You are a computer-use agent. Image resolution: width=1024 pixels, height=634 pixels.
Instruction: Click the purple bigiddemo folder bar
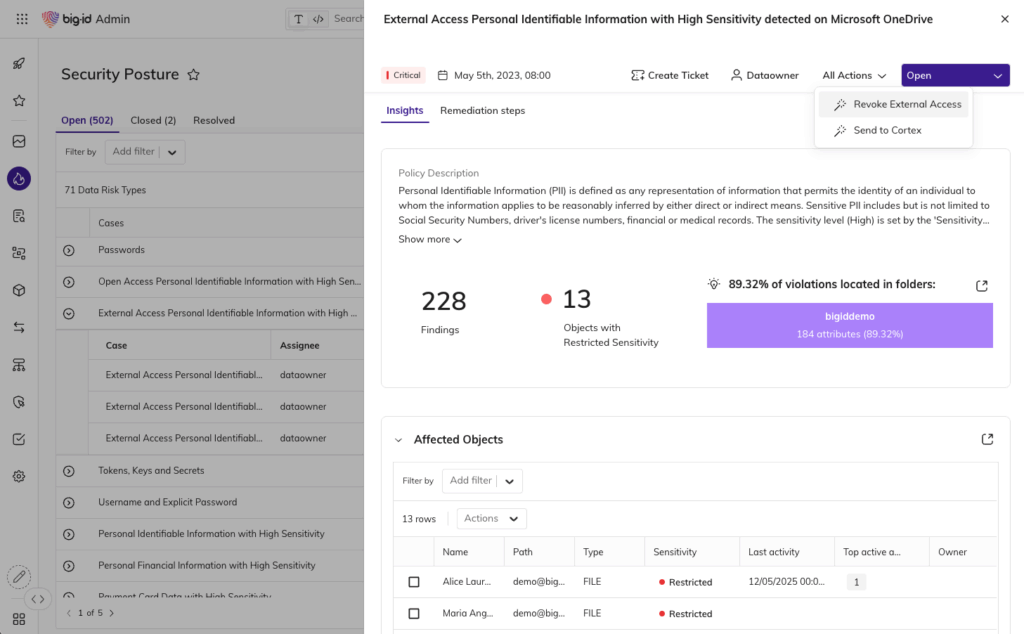849,325
